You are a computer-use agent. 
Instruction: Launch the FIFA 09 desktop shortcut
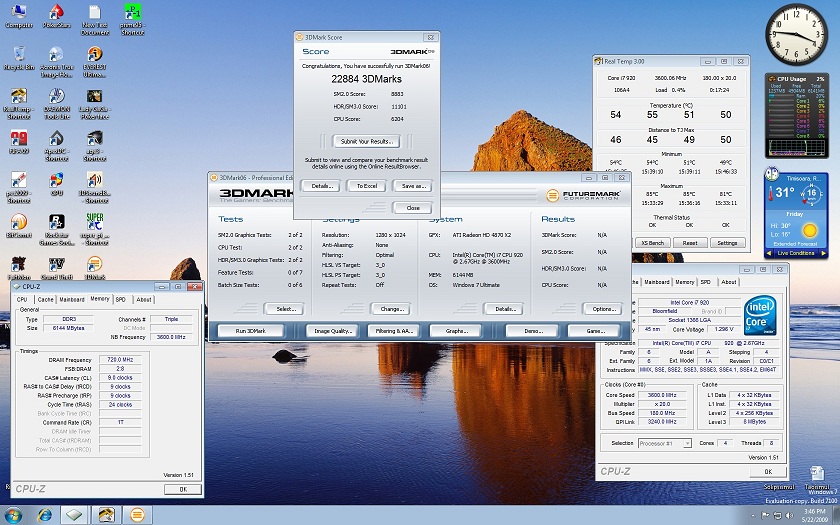[x=19, y=142]
